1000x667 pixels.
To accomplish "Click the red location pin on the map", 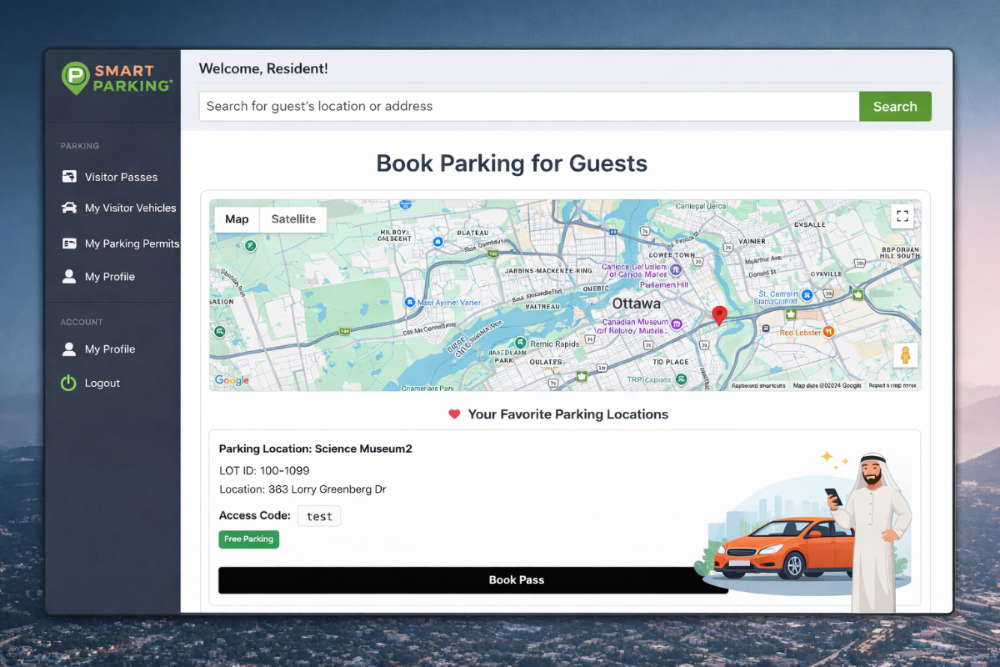I will point(719,314).
